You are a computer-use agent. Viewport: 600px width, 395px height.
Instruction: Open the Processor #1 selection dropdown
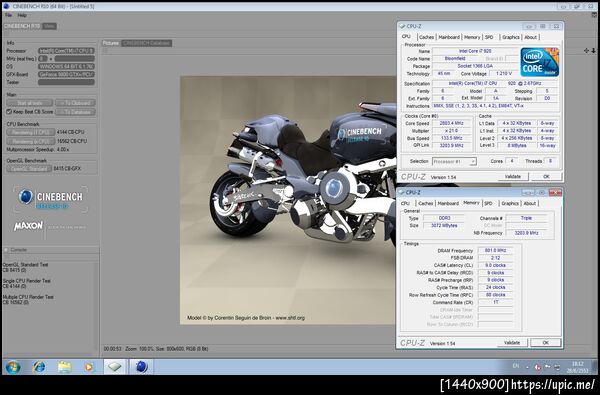tap(454, 161)
